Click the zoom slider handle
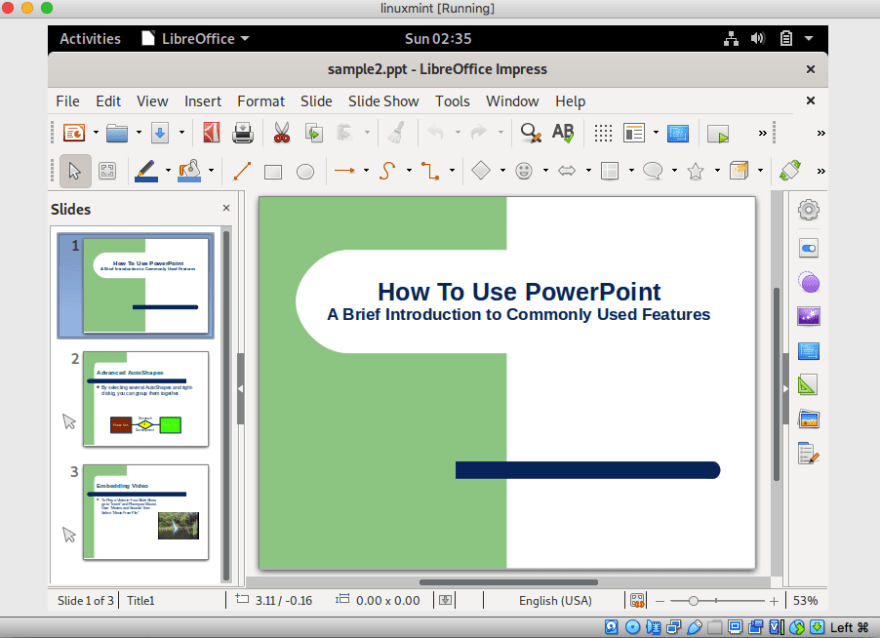 tap(694, 601)
